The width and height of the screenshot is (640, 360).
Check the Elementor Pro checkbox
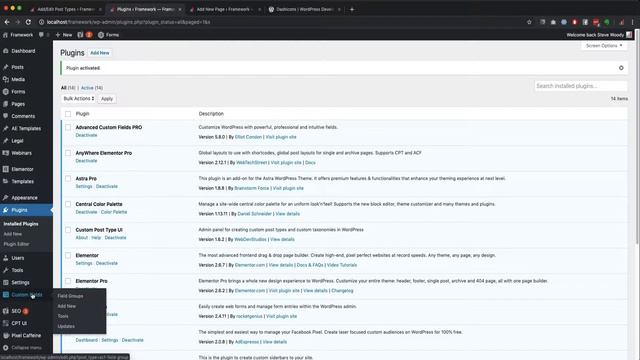[68, 281]
